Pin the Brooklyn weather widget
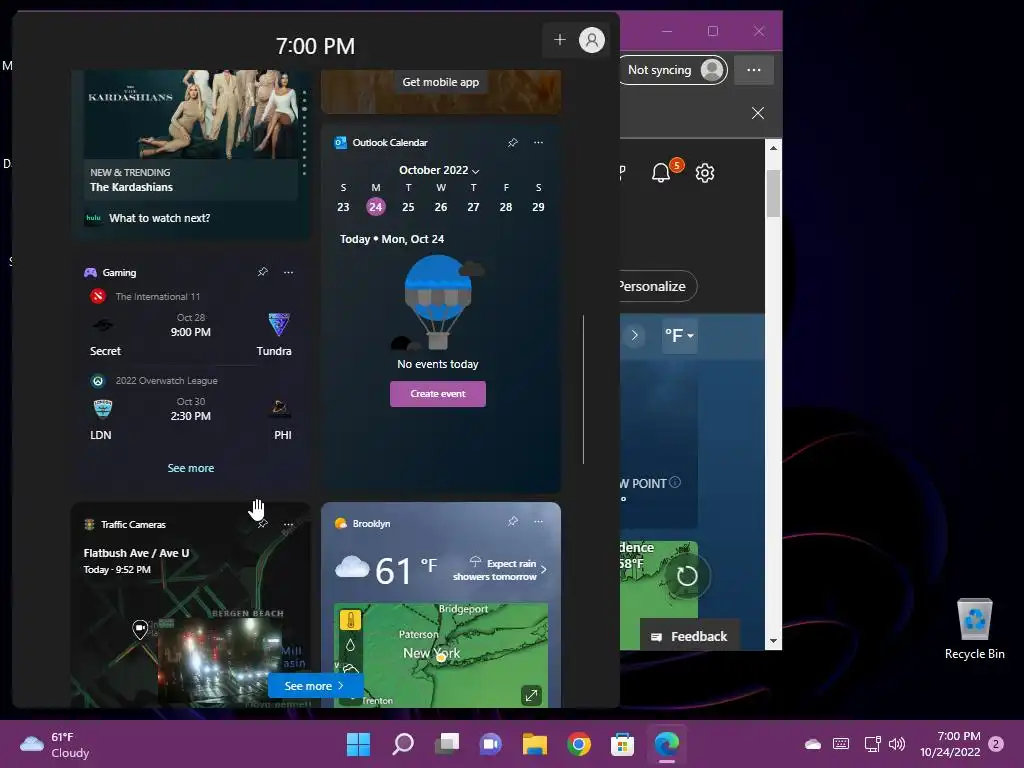The image size is (1024, 768). click(x=513, y=521)
